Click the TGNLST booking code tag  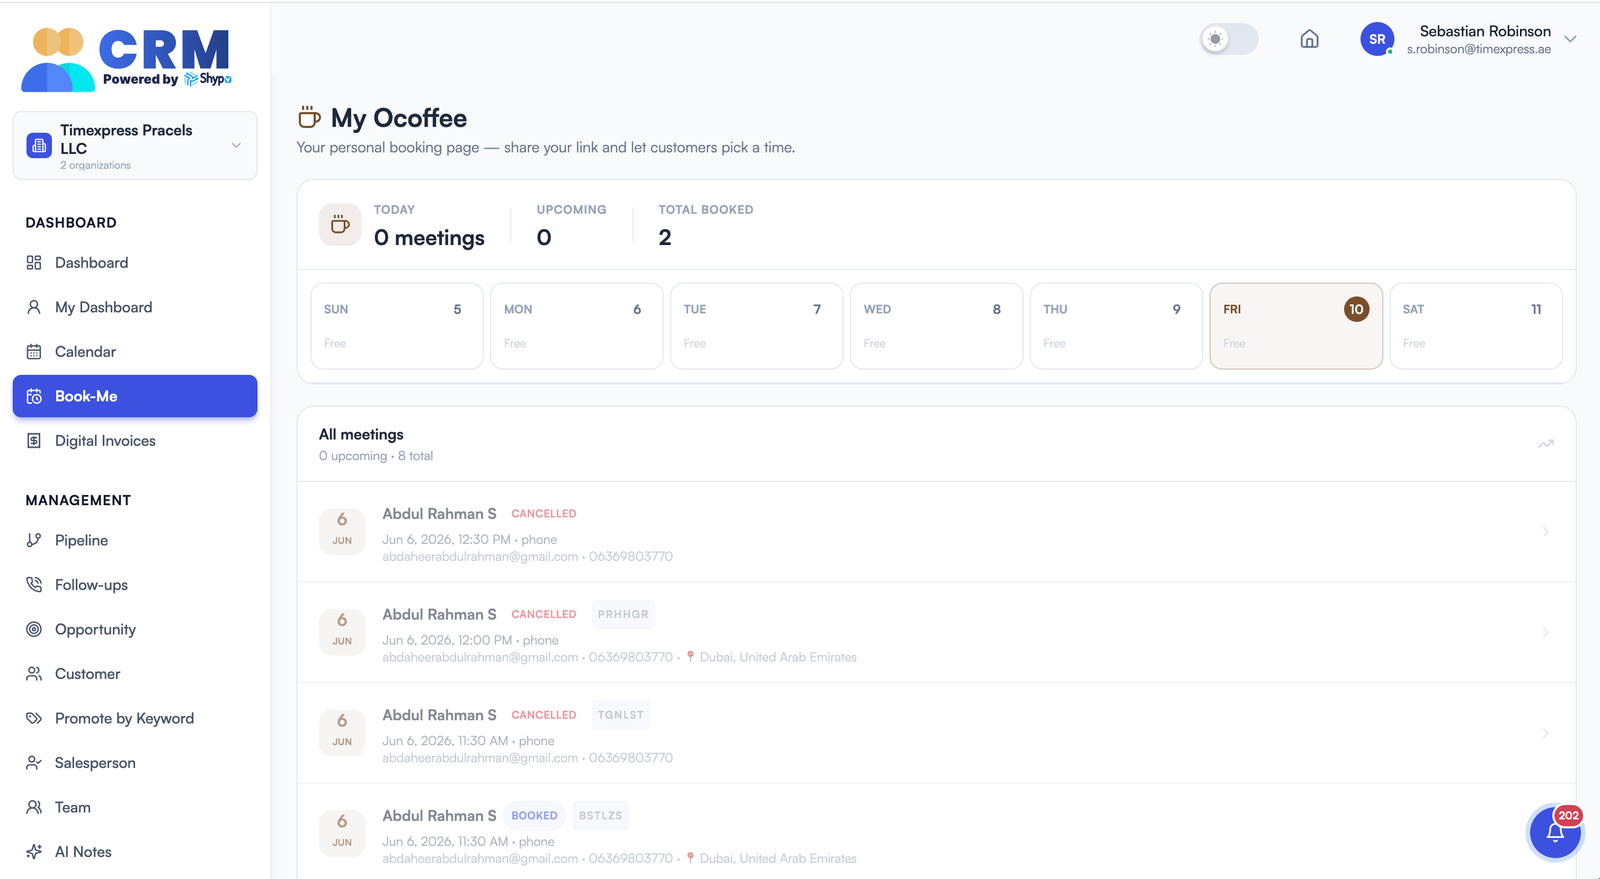point(620,715)
